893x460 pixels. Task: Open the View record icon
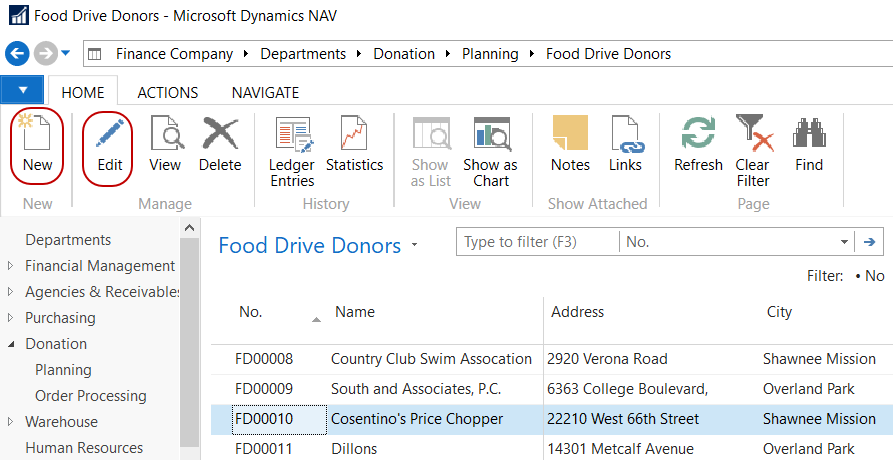point(165,135)
